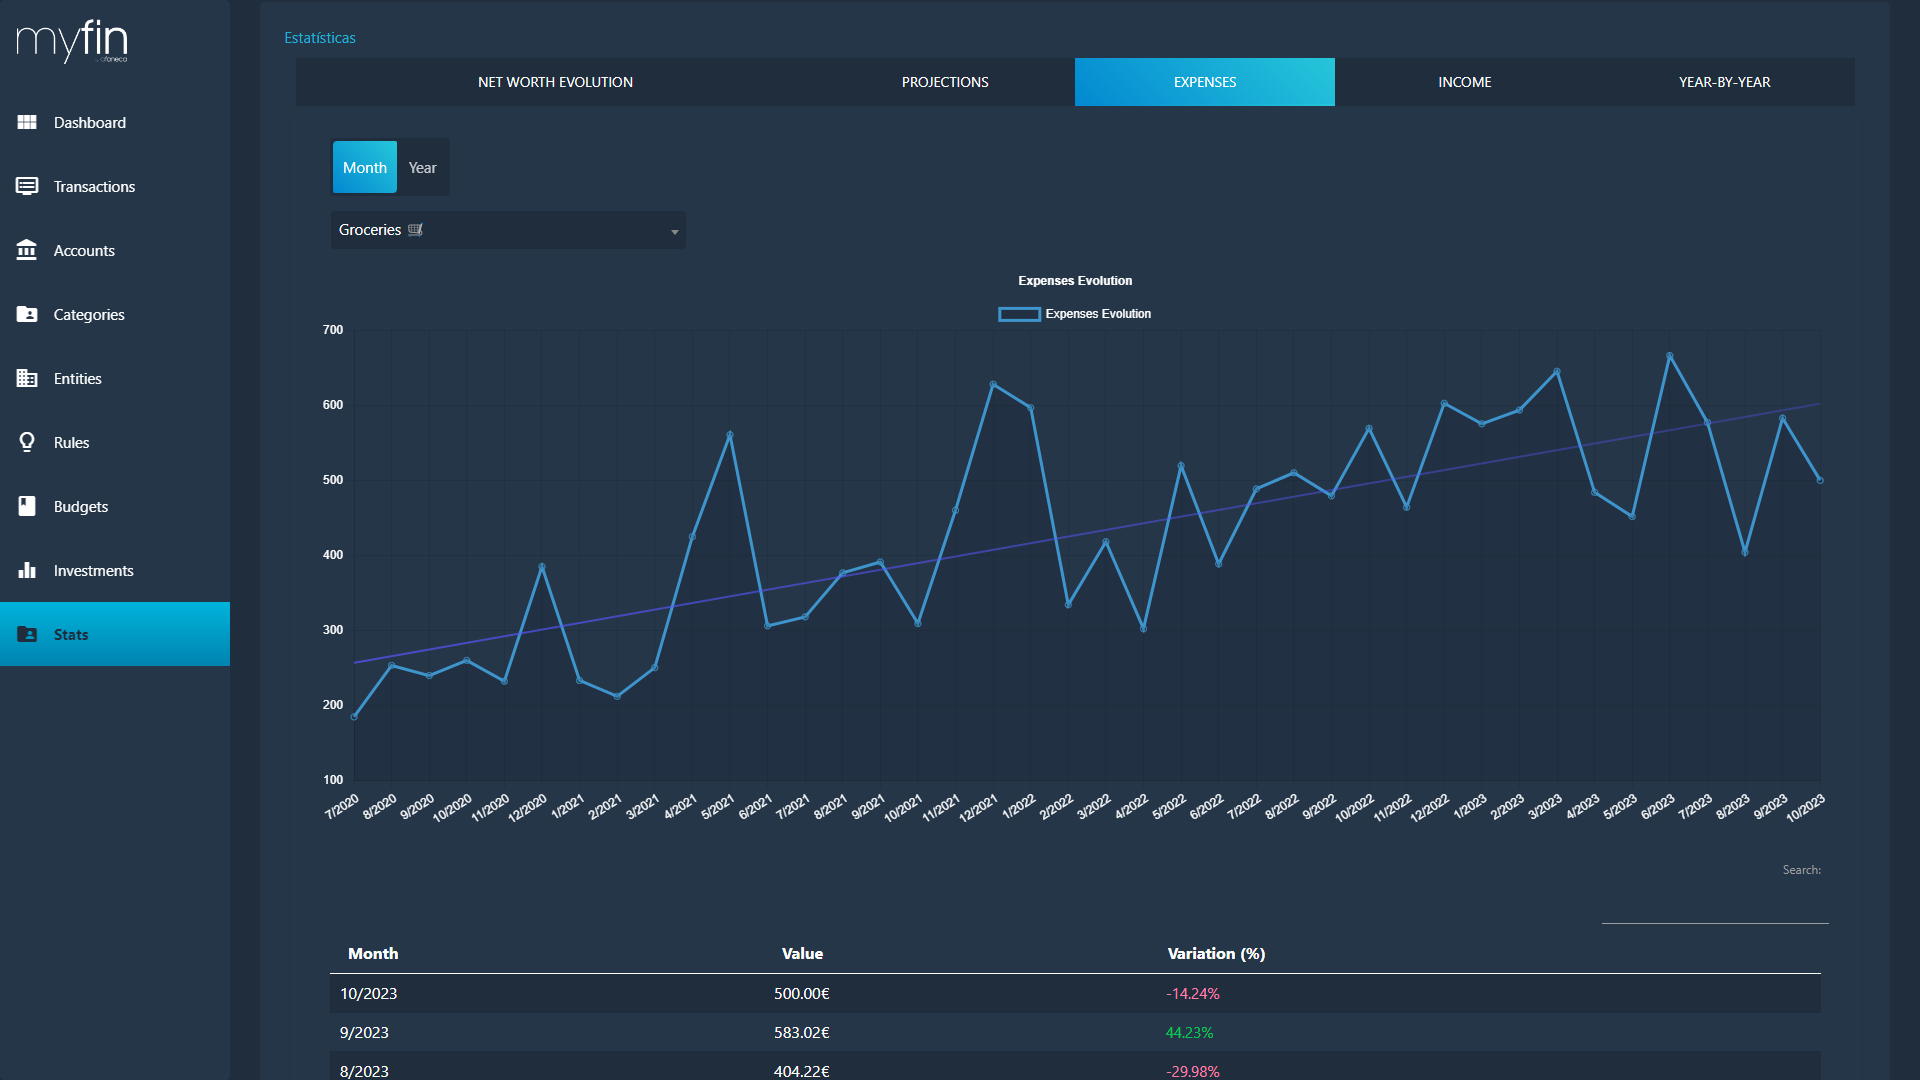Open the Year-by-Year tab

1725,82
